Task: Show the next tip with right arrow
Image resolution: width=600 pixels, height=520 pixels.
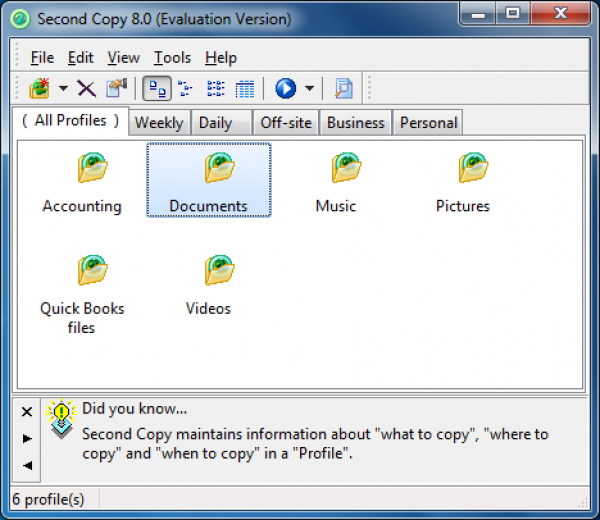Action: (x=27, y=438)
